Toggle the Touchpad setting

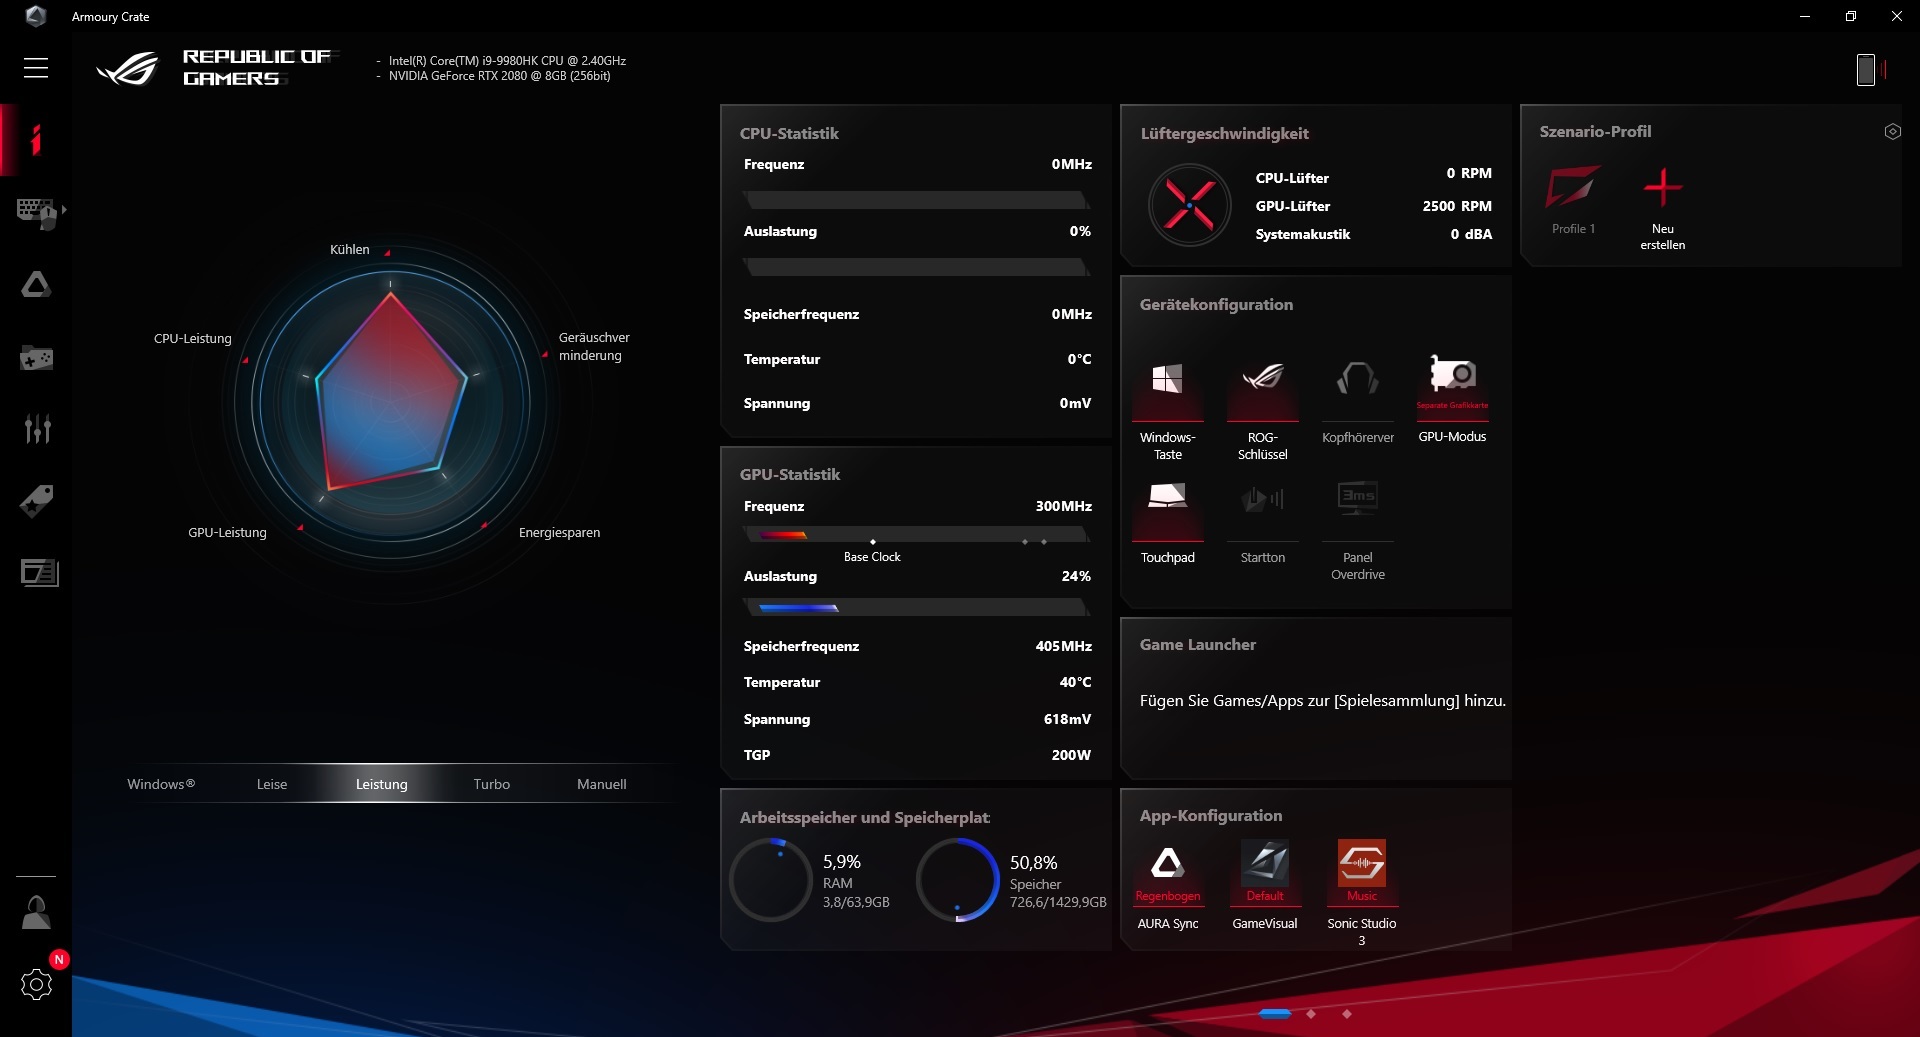pyautogui.click(x=1167, y=498)
